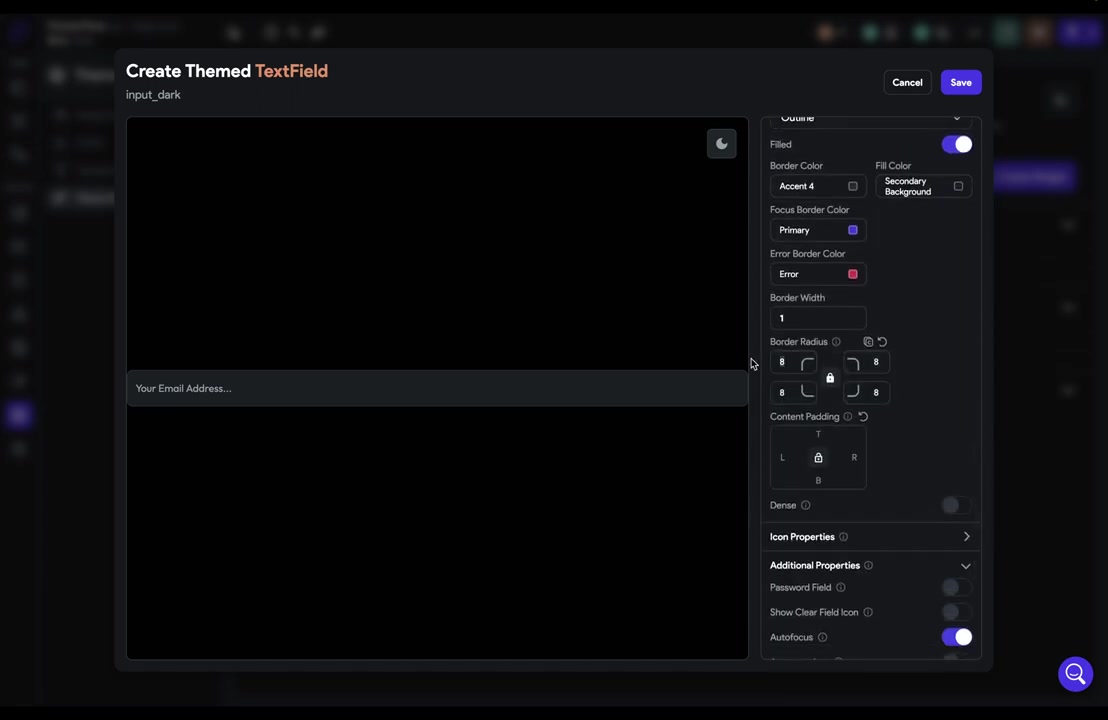Save the themed TextField
Viewport: 1108px width, 720px height.
(x=961, y=83)
